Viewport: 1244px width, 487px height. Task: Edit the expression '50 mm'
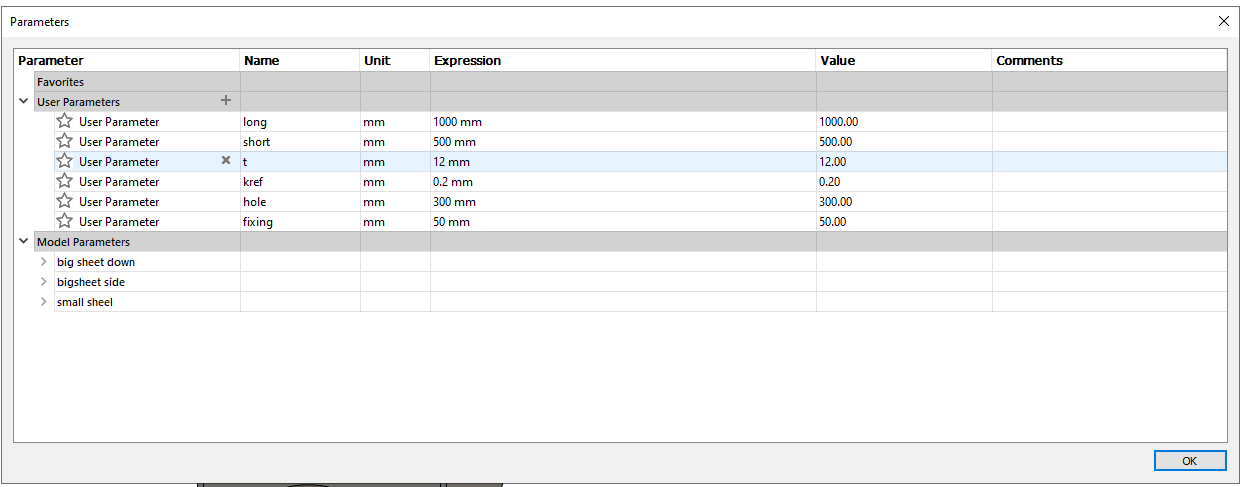[623, 221]
